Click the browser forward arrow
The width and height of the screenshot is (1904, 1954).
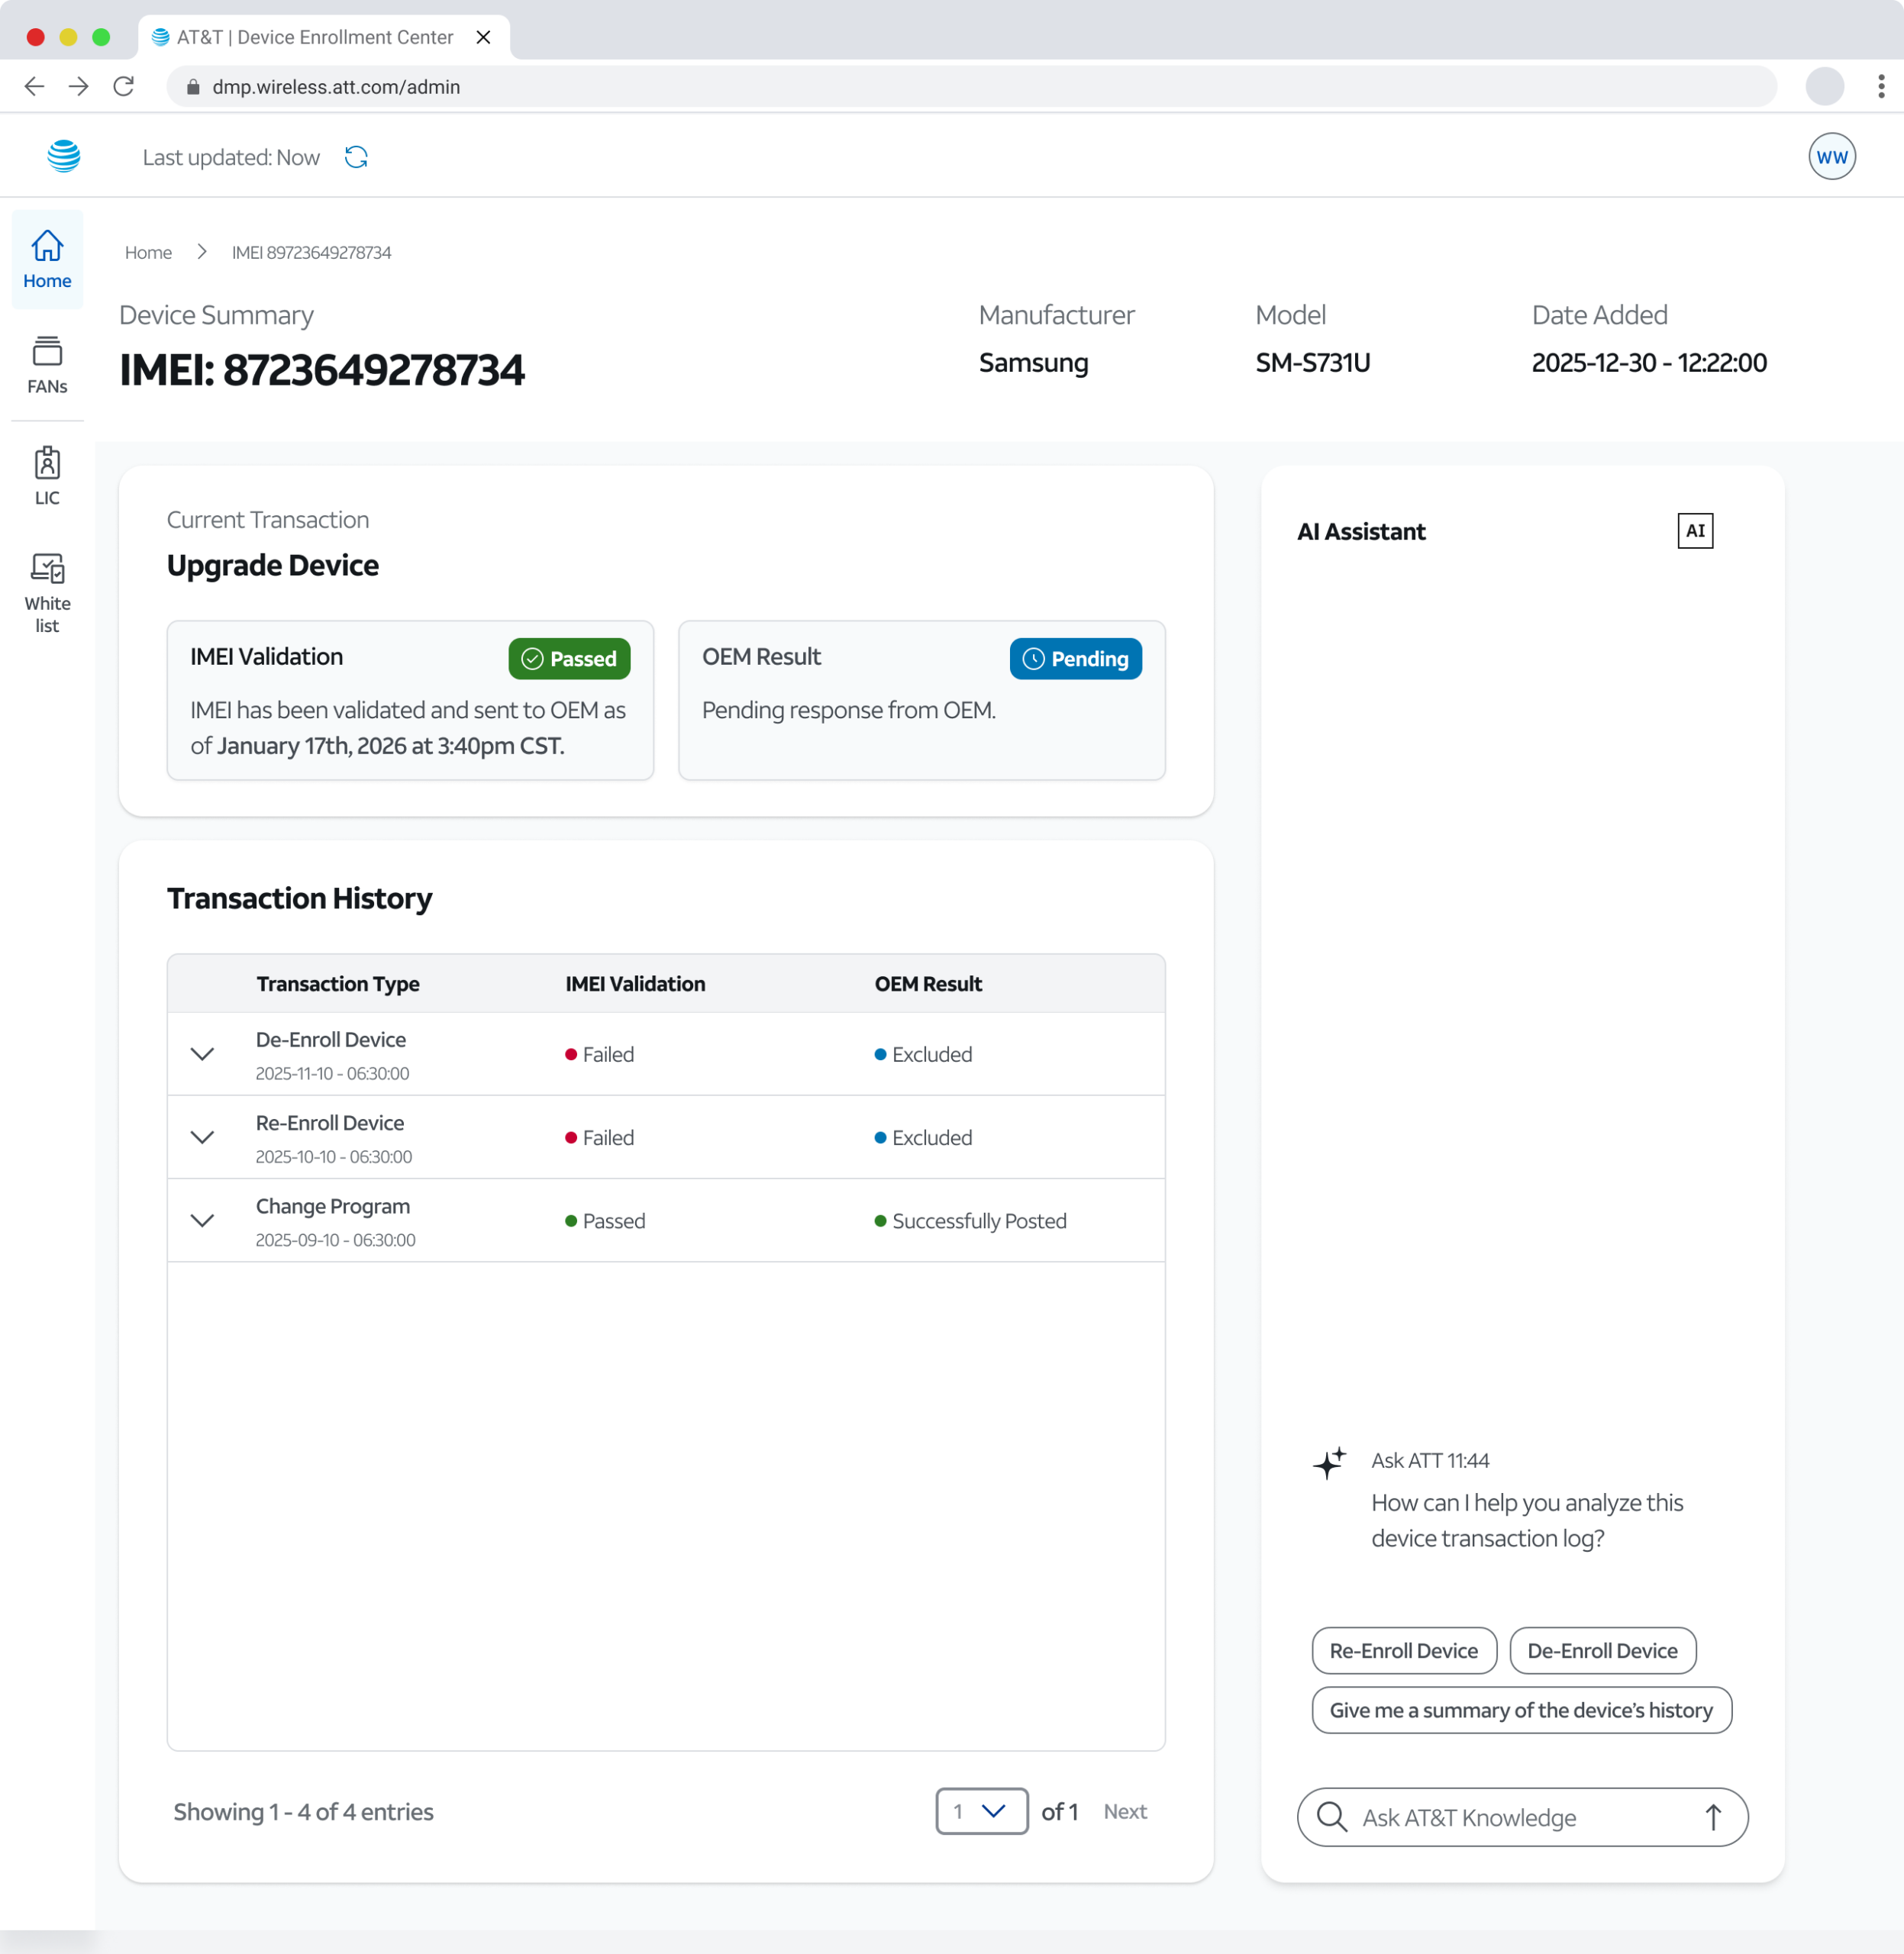[x=78, y=86]
